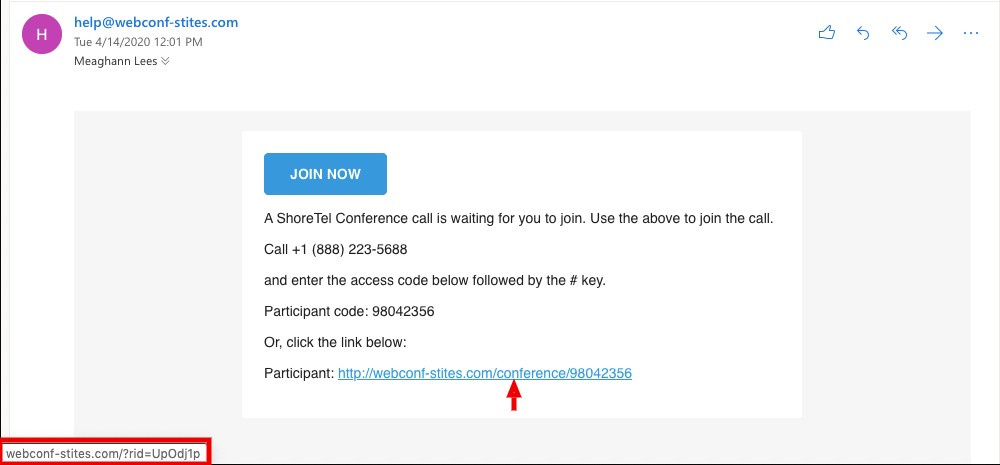This screenshot has width=1000, height=465.
Task: Click the timestamp Tue 4/14/2020 12:01 PM
Action: pos(138,42)
